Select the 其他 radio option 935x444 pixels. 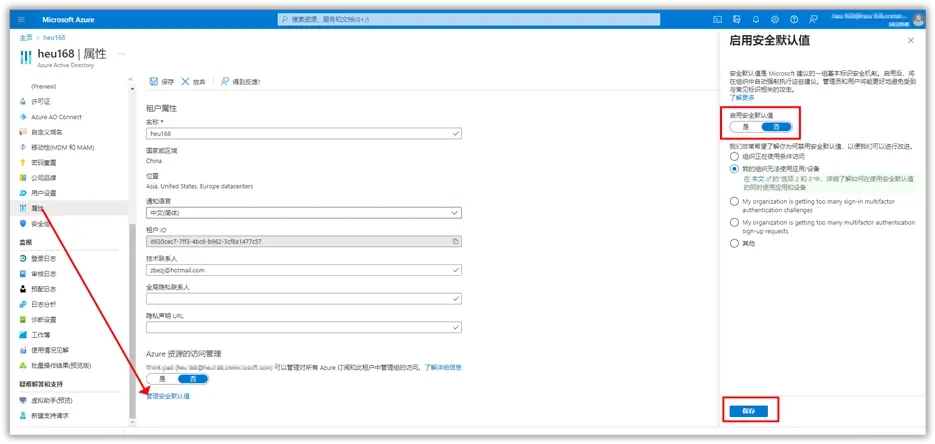tap(734, 243)
